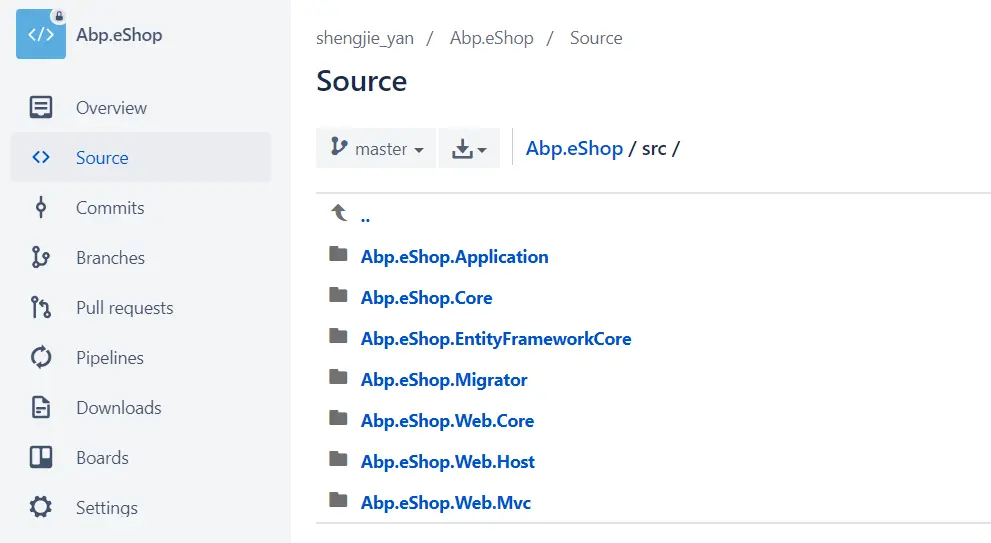Expand the download options dropdown

(469, 149)
